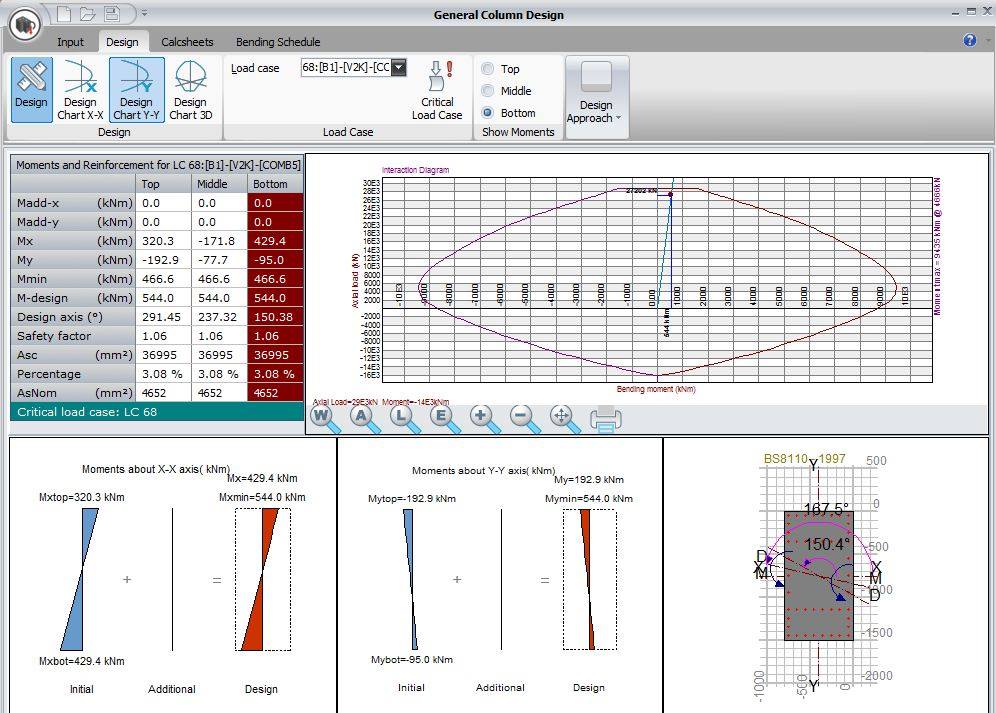The width and height of the screenshot is (996, 713).
Task: Click Bottom AsNom value 4652
Action: 275,393
